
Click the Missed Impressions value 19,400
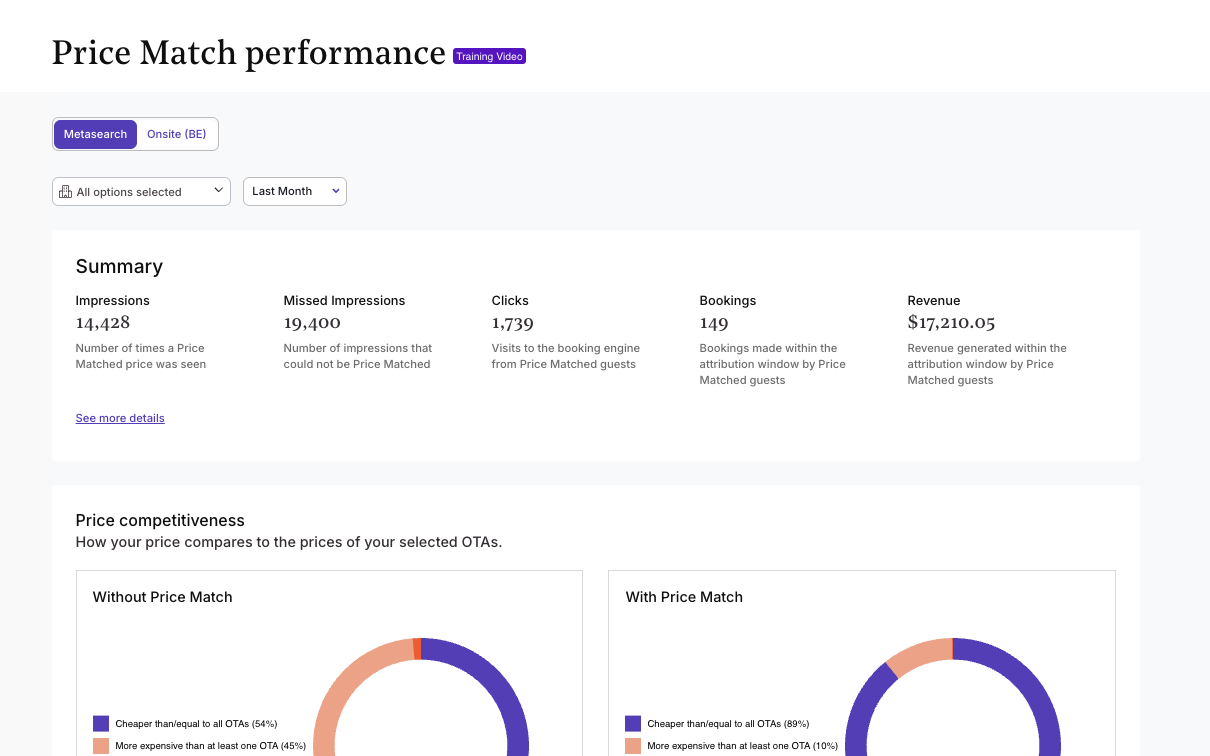(312, 323)
